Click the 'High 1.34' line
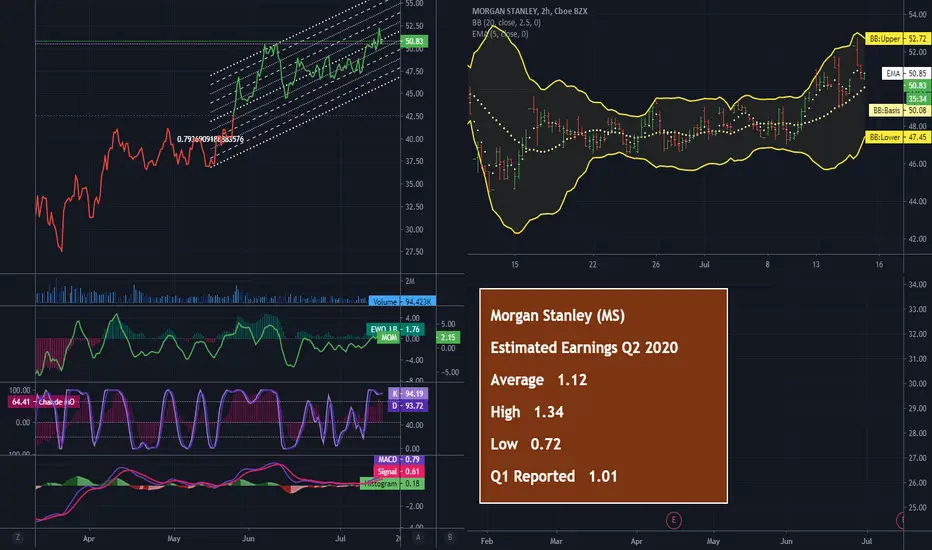 tap(527, 412)
